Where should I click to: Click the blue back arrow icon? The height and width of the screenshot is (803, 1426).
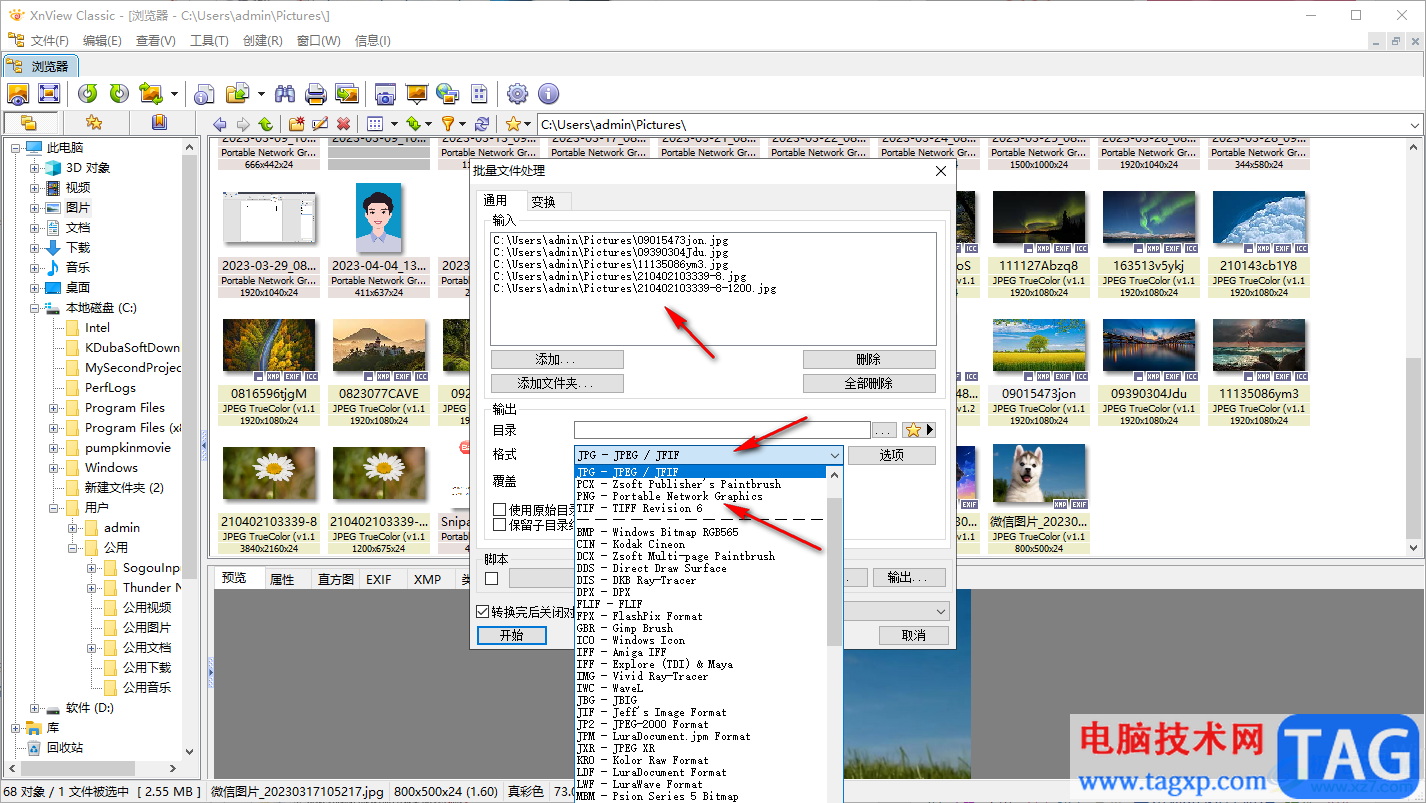(x=220, y=124)
